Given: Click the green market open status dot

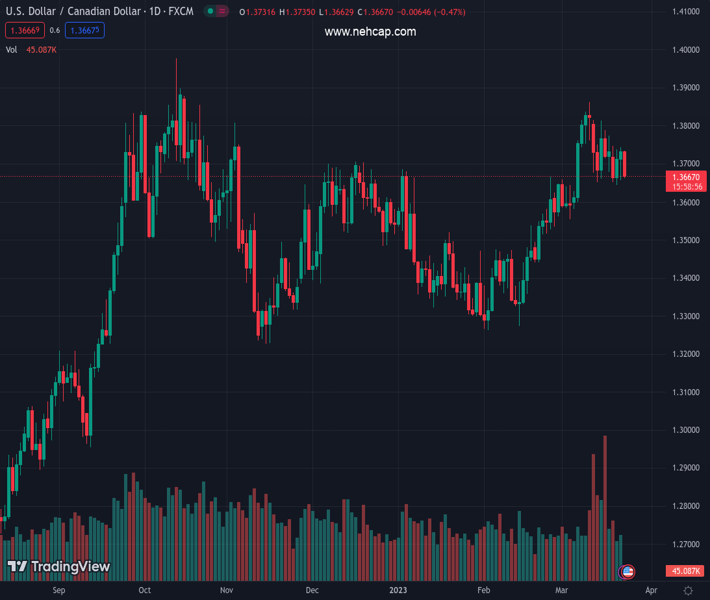Looking at the screenshot, I should coord(210,11).
